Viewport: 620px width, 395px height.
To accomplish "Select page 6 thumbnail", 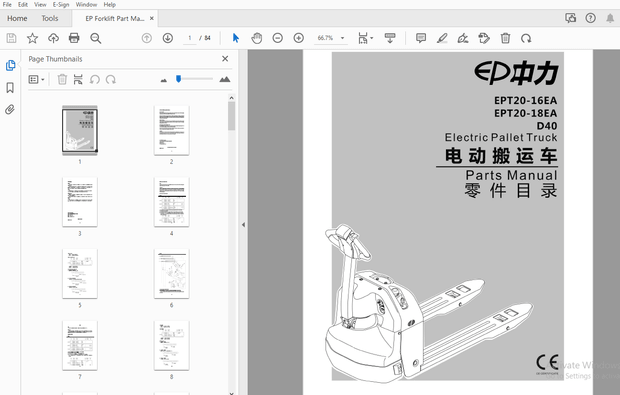I will click(172, 274).
